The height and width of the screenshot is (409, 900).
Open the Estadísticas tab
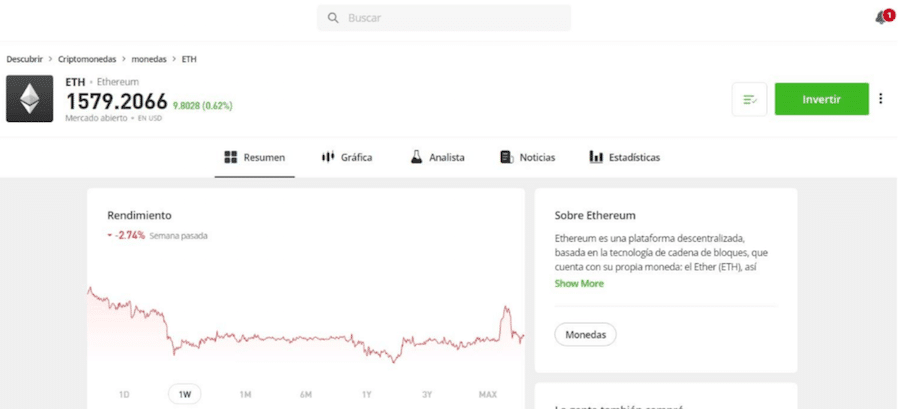624,157
